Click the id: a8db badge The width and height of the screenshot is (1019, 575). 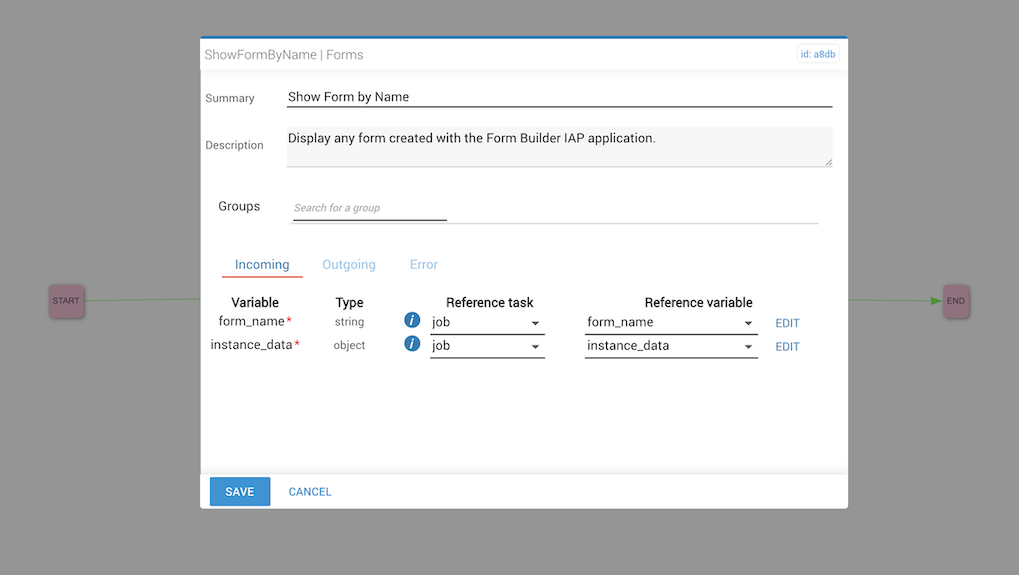coord(818,54)
